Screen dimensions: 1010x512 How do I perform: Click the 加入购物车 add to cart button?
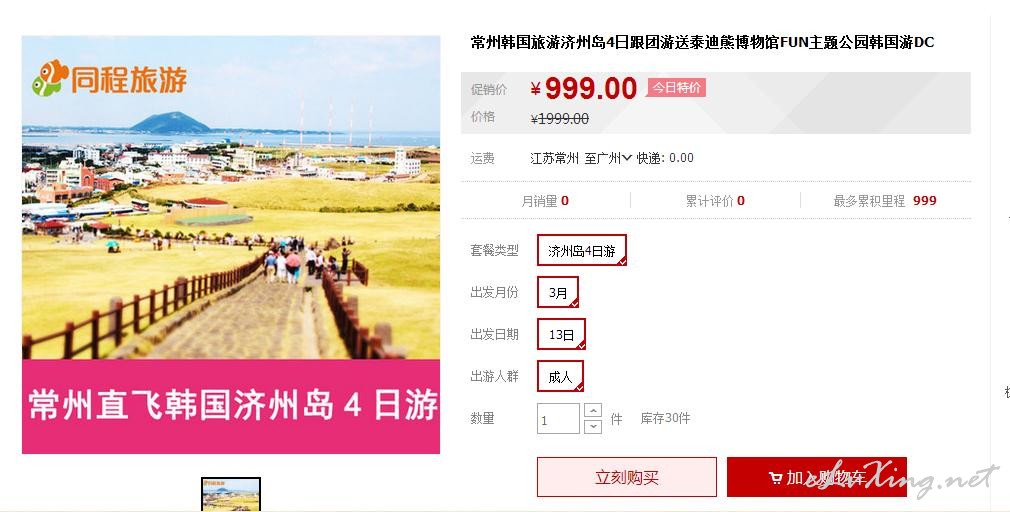(817, 477)
